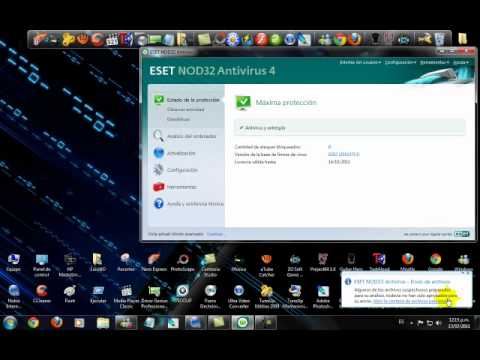The width and height of the screenshot is (480, 360).
Task: Open aTube Catcher desktop shortcut
Action: 266,265
